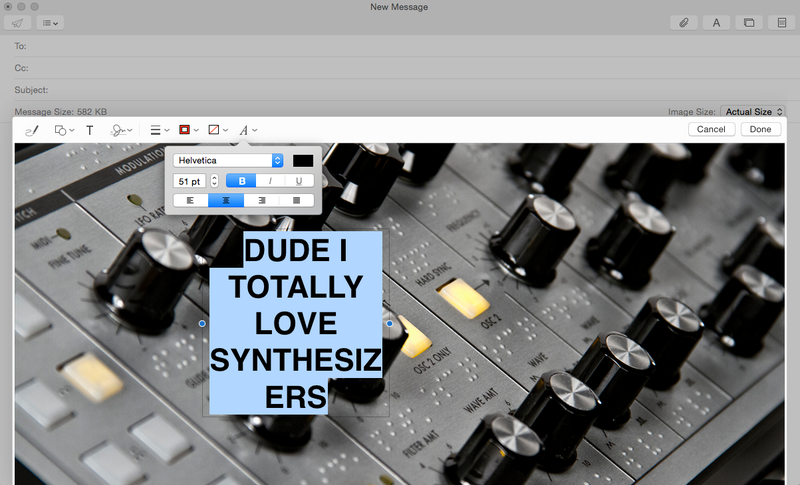Click the text SYNTHESIZ in the annotation
Screen dimensions: 800x485
coord(295,360)
